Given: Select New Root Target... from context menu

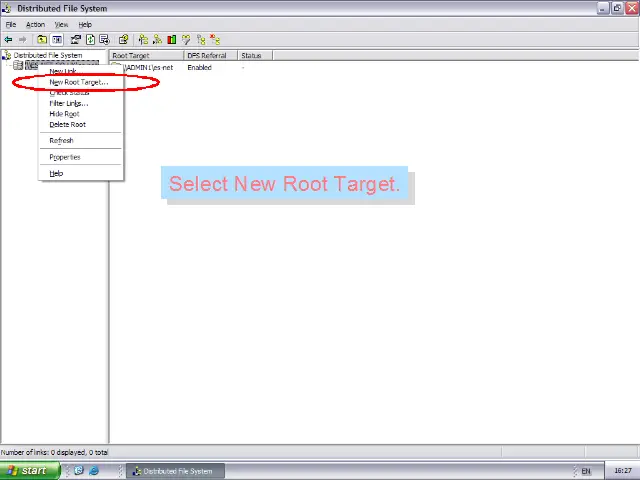Looking at the screenshot, I should tap(81, 82).
